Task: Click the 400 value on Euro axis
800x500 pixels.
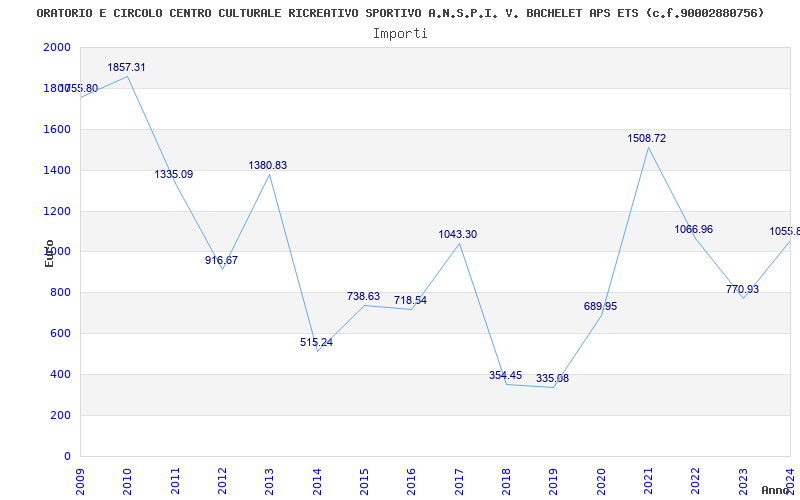Action: [x=60, y=374]
